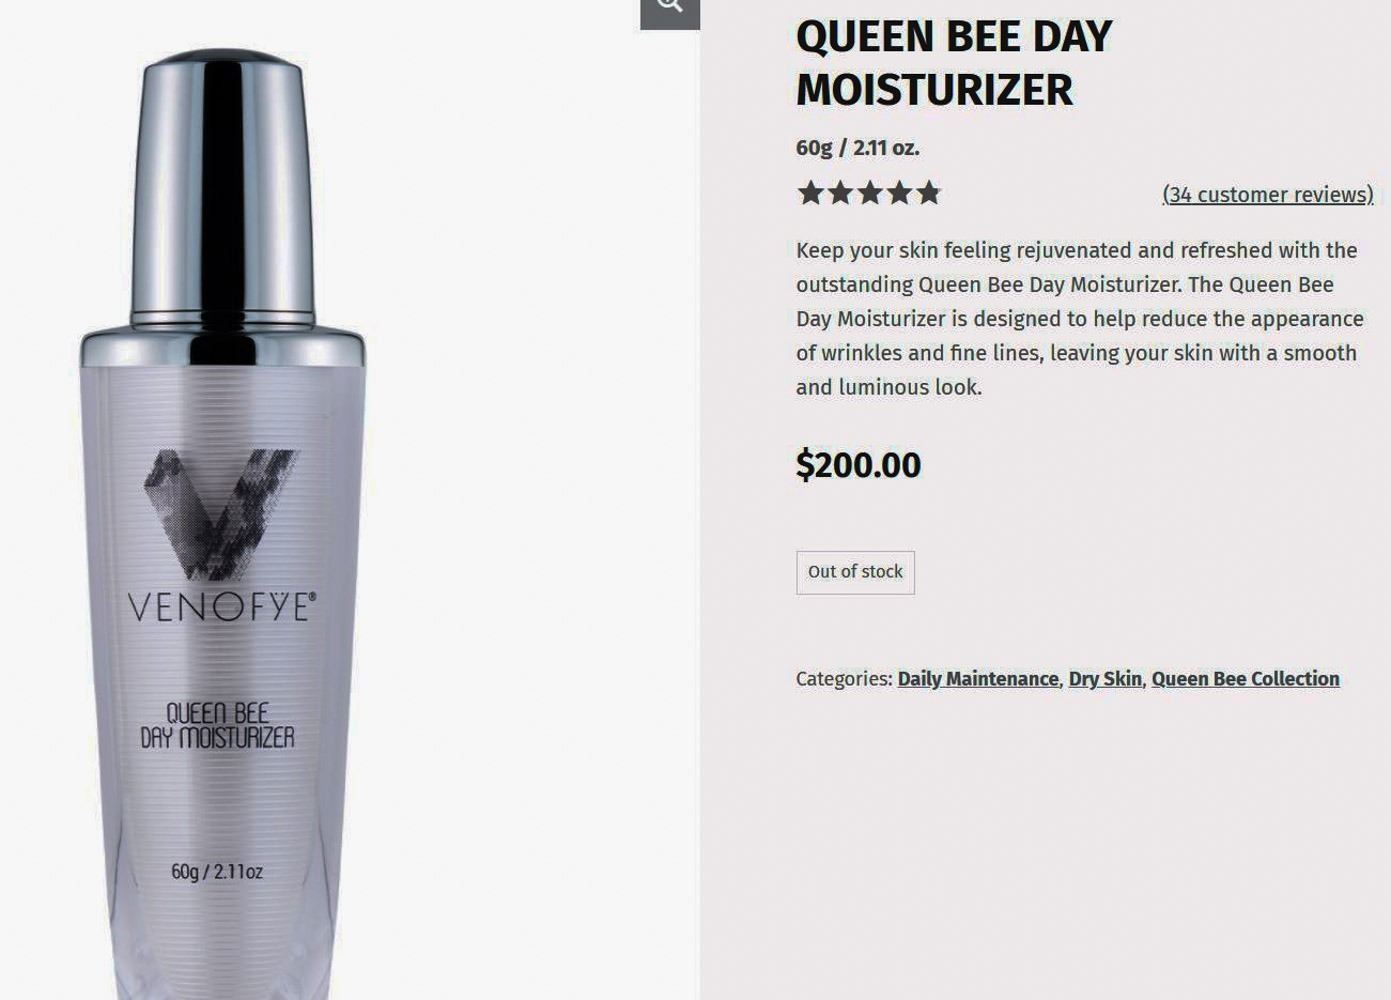Click the Queen Bee Day Moisturizer page heading
The width and height of the screenshot is (1391, 1000).
tap(954, 63)
